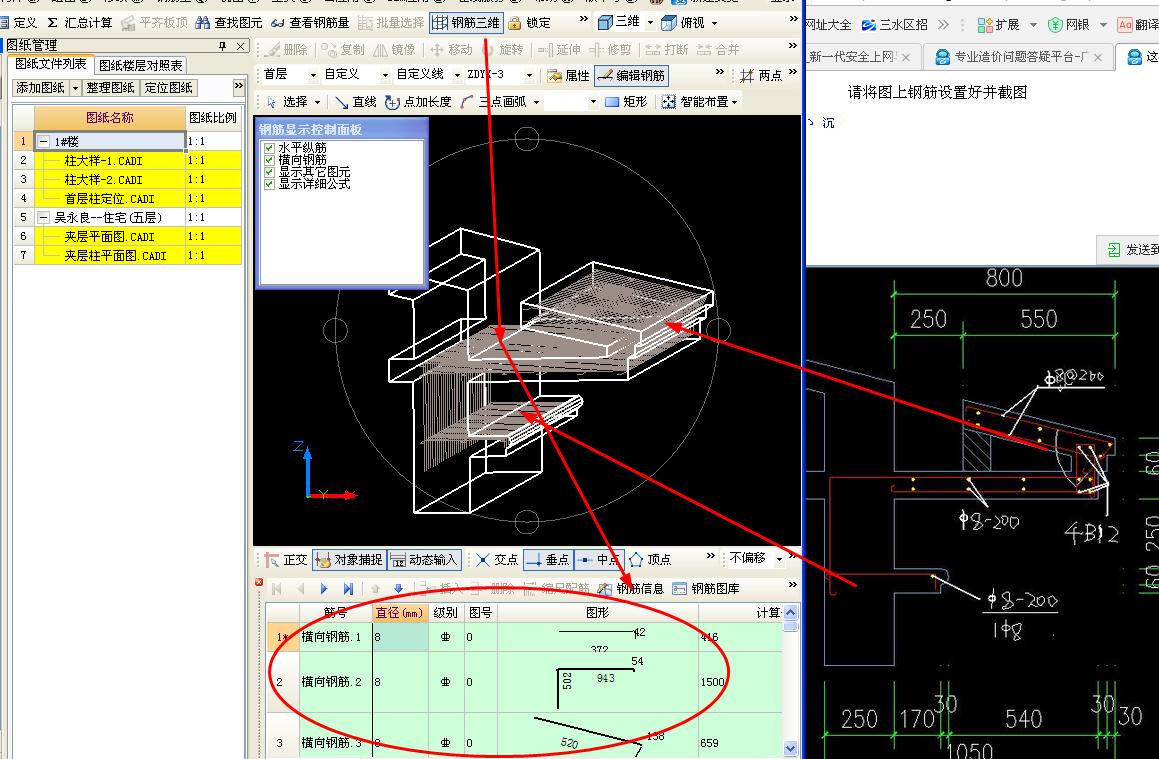The height and width of the screenshot is (759, 1159).
Task: Select the 两点 two-point axis tool
Action: coord(761,75)
